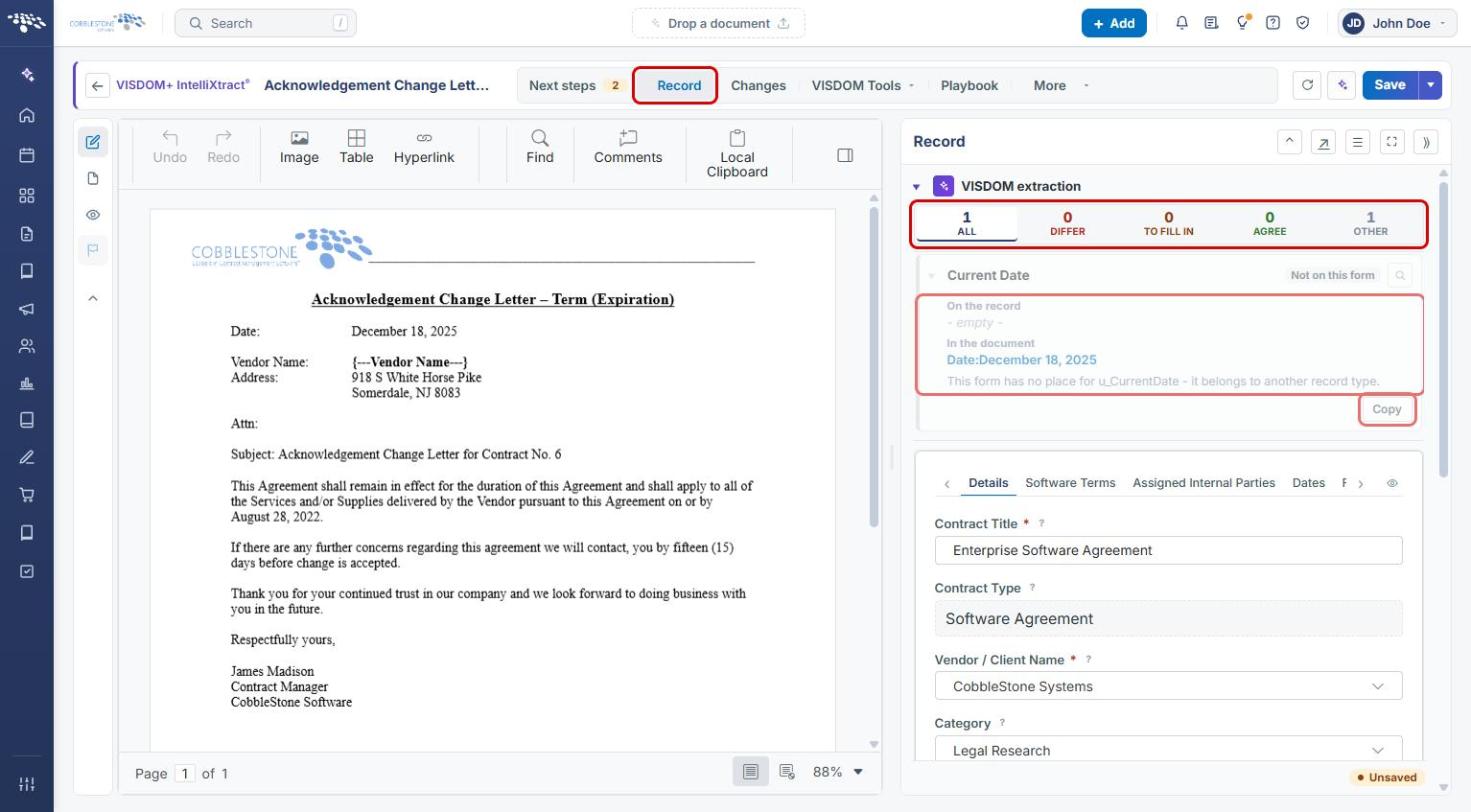Toggle the eye view icon in the document rail
Screen dimensions: 1471x812
(x=93, y=215)
